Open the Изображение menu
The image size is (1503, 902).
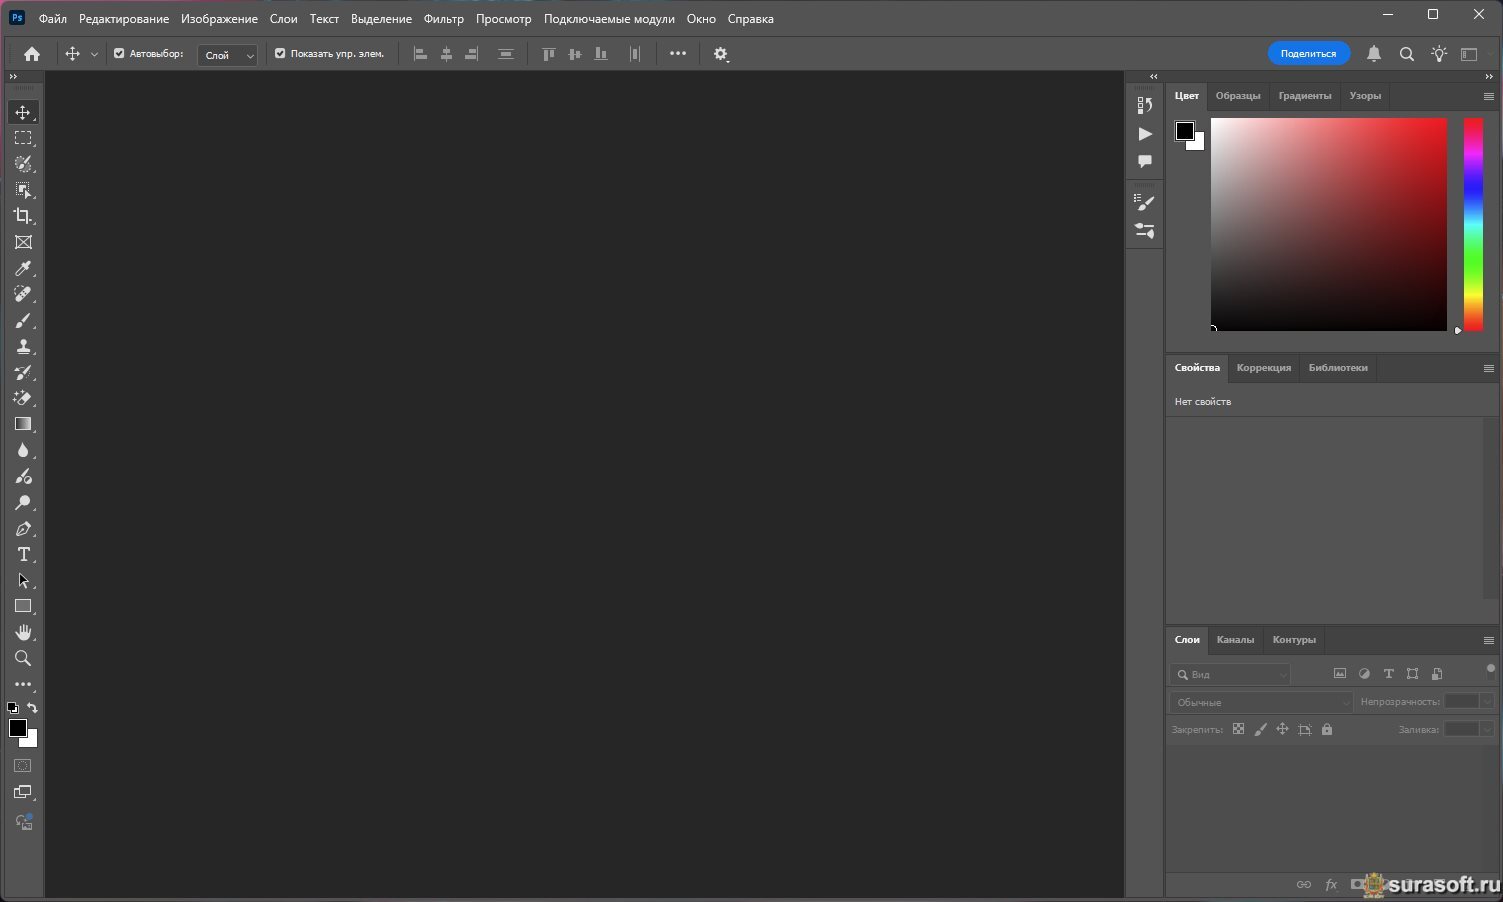[x=219, y=19]
